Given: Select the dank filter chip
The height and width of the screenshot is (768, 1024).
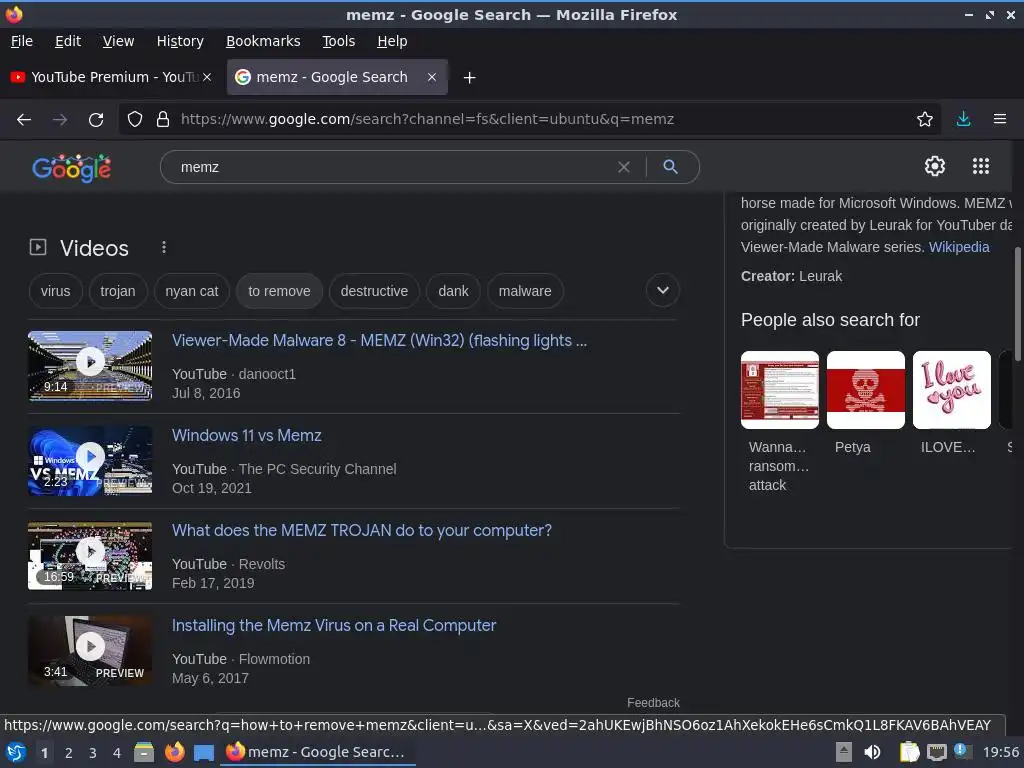Looking at the screenshot, I should tap(453, 291).
